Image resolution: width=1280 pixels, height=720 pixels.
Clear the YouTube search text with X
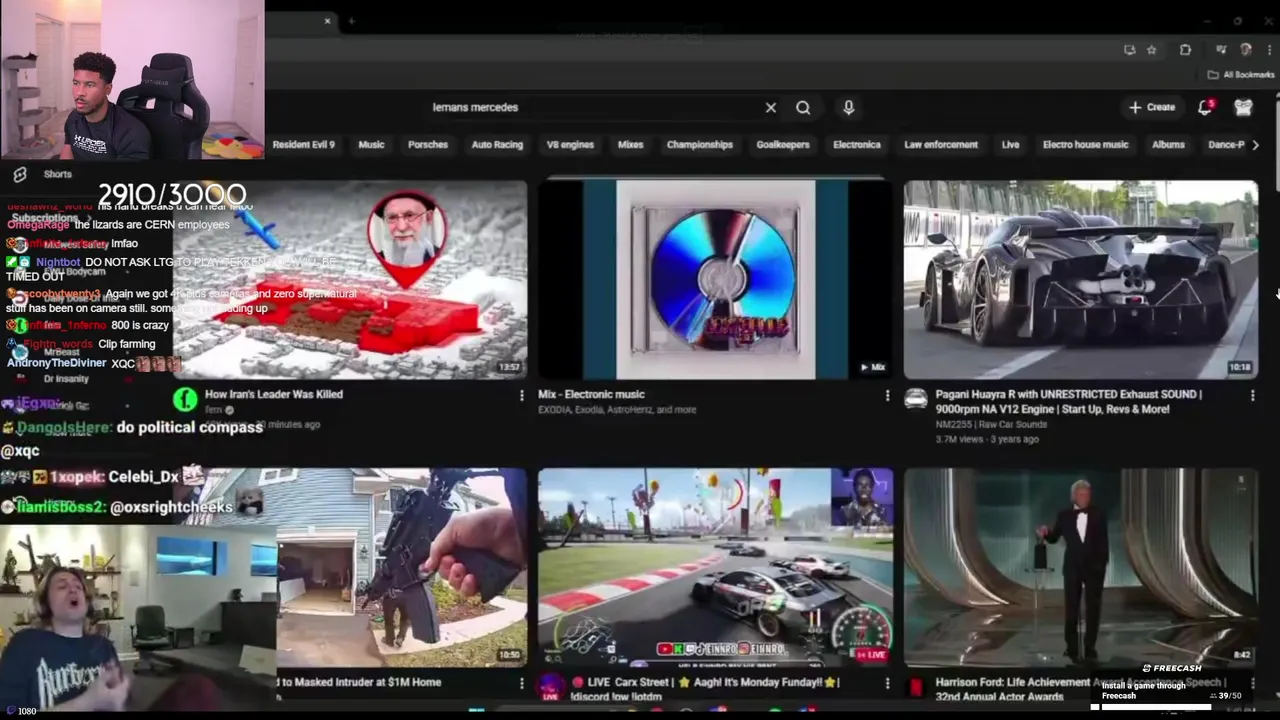[770, 107]
